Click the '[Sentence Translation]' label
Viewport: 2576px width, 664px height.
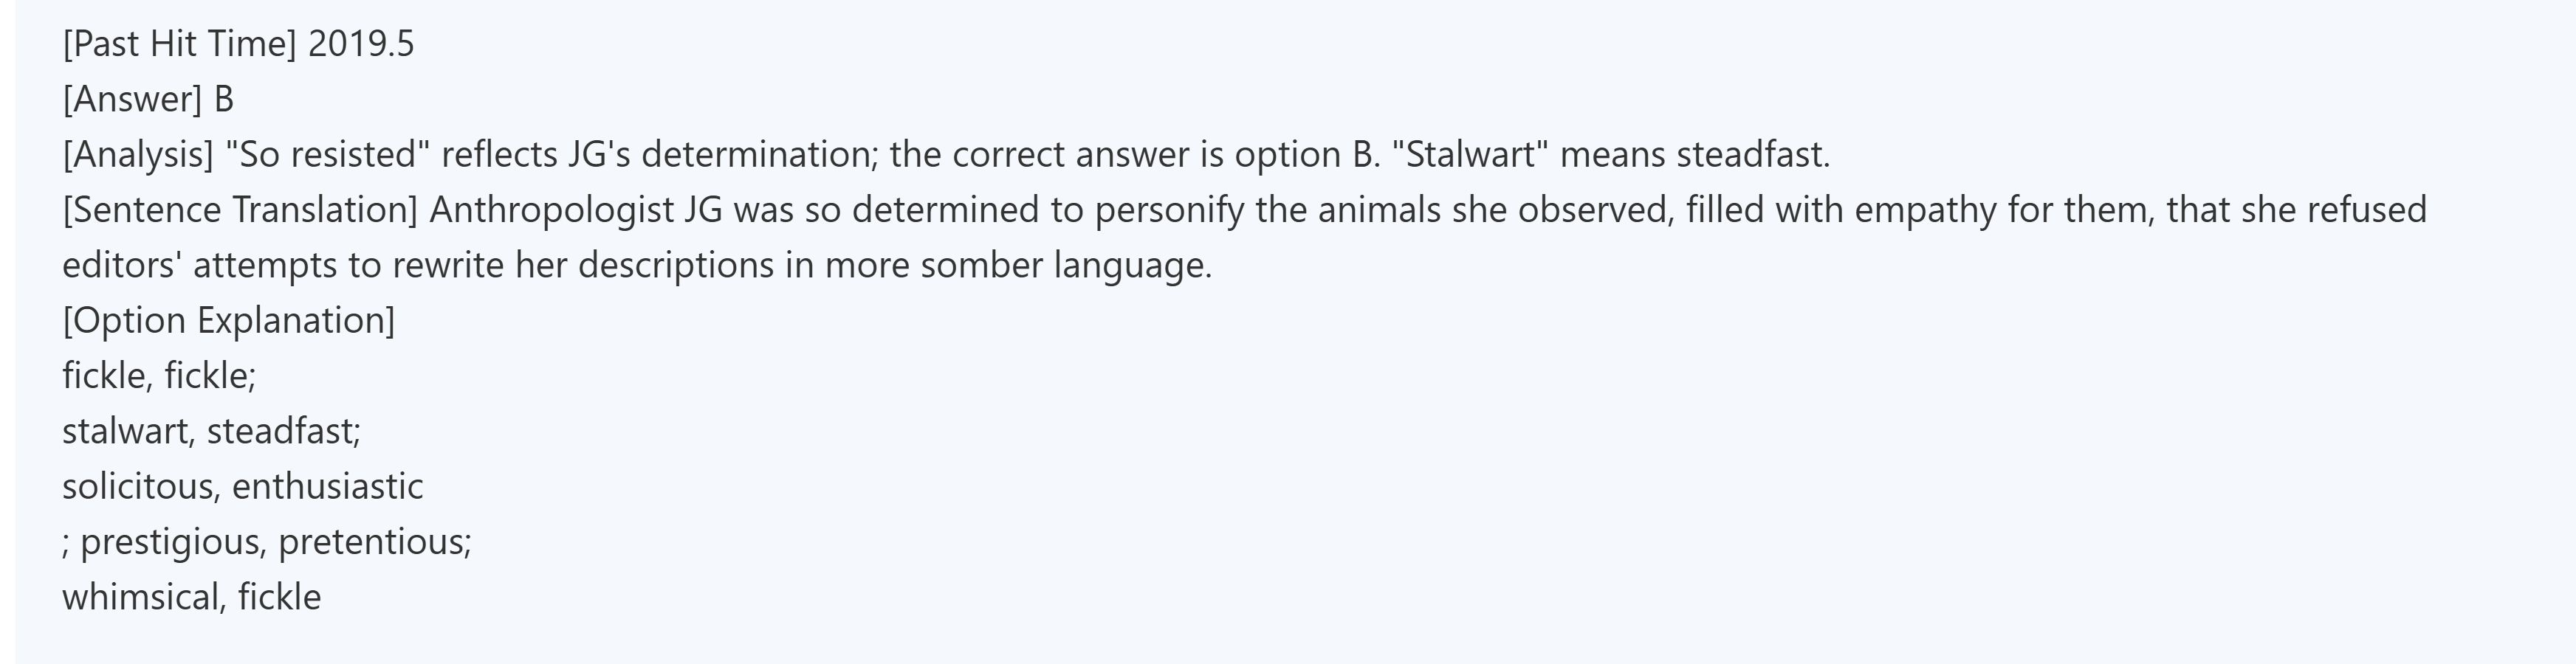click(240, 210)
